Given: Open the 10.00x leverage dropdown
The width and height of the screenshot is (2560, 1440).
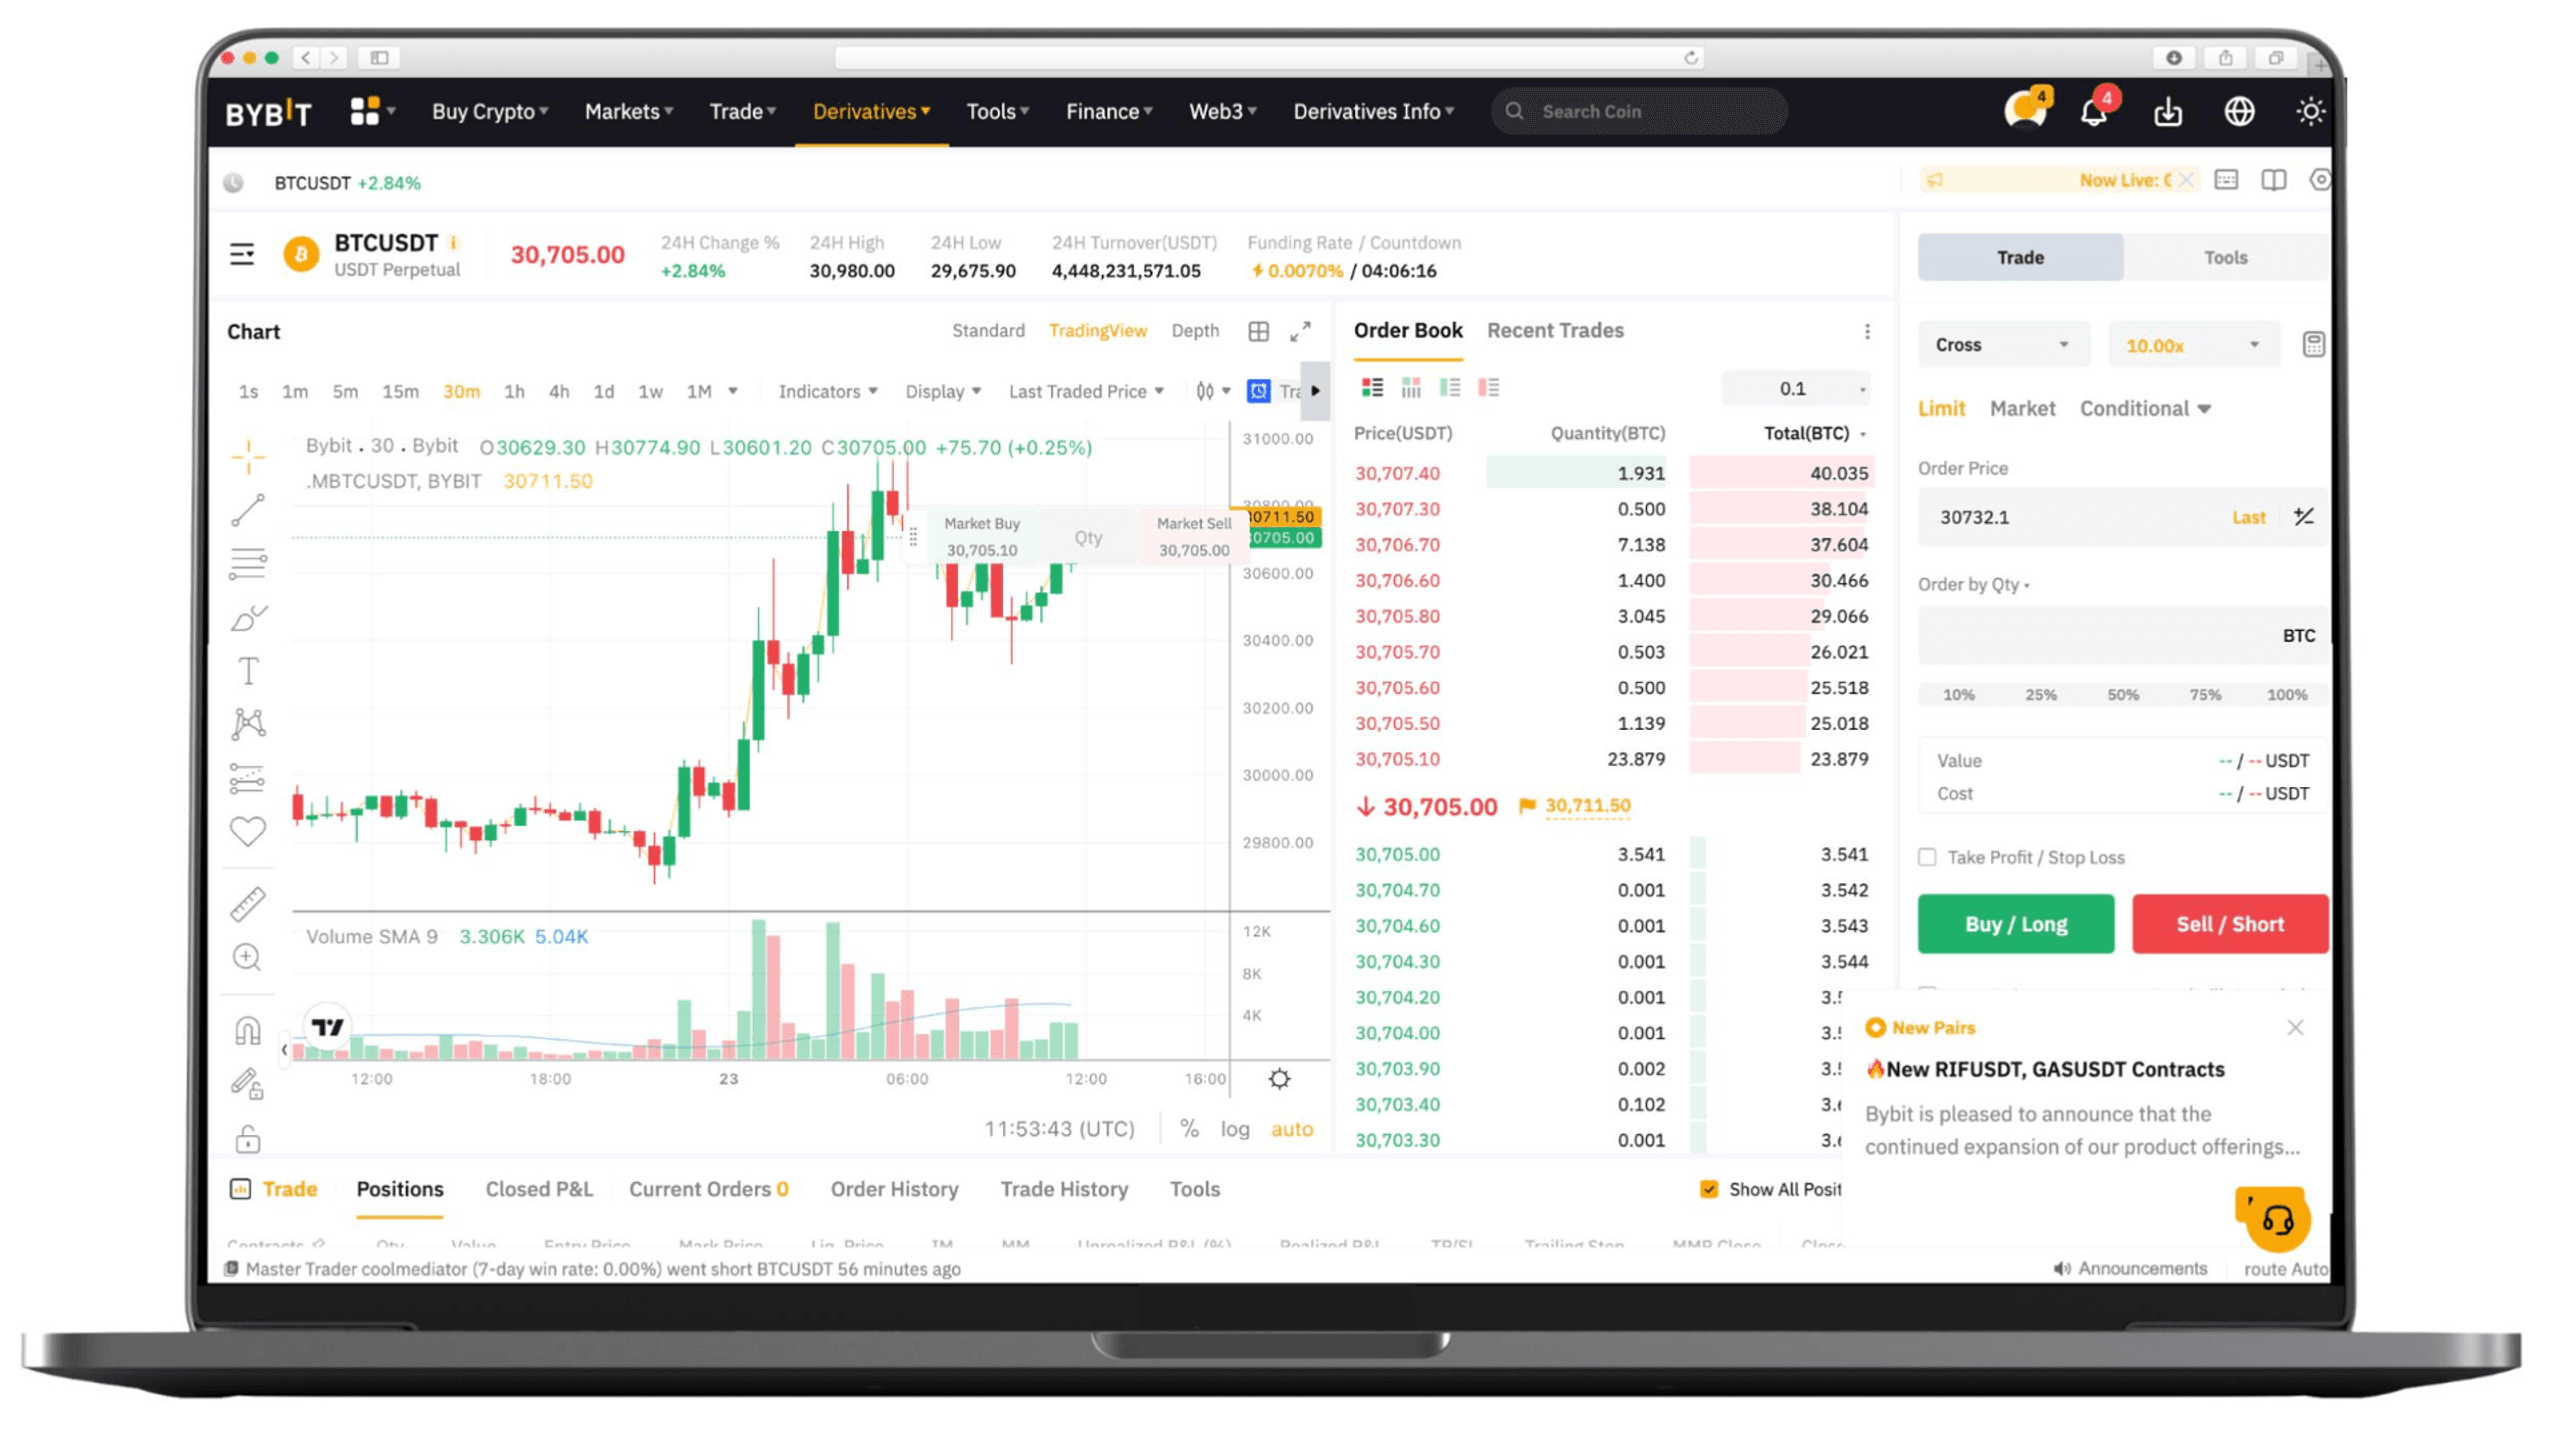Looking at the screenshot, I should pyautogui.click(x=2193, y=344).
